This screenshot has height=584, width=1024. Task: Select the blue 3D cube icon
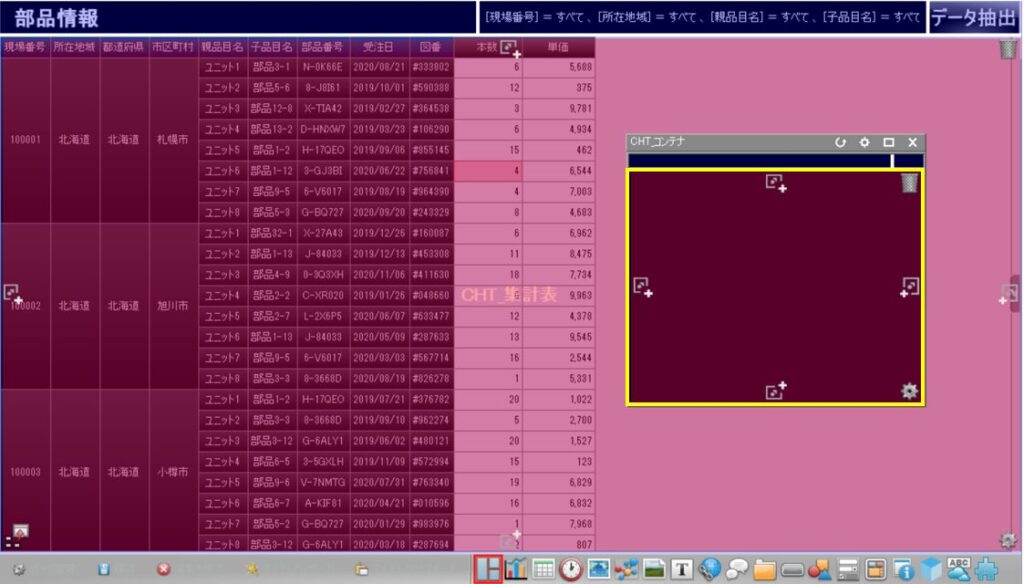pos(932,569)
